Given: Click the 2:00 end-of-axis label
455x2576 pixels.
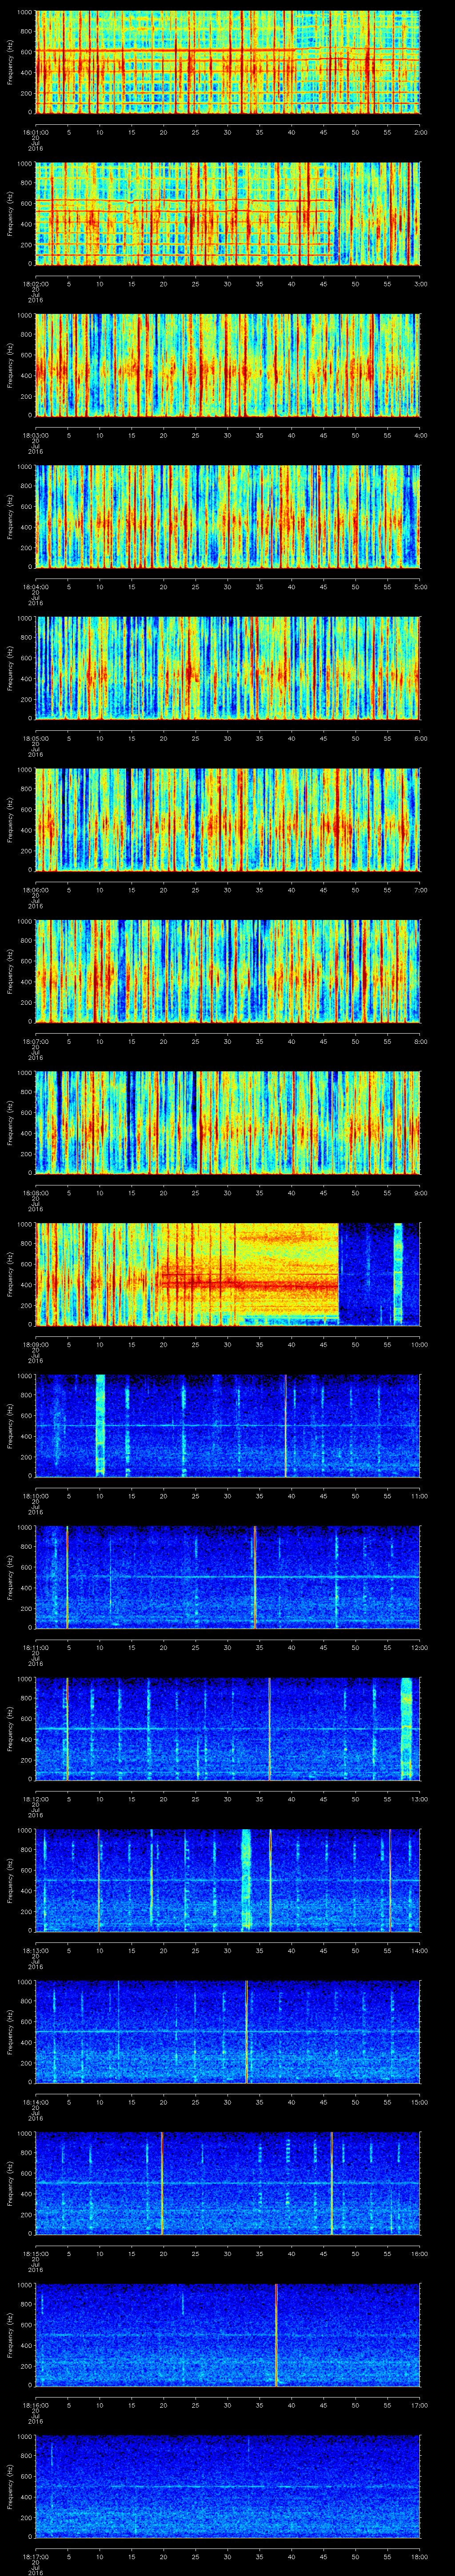Looking at the screenshot, I should tap(420, 131).
